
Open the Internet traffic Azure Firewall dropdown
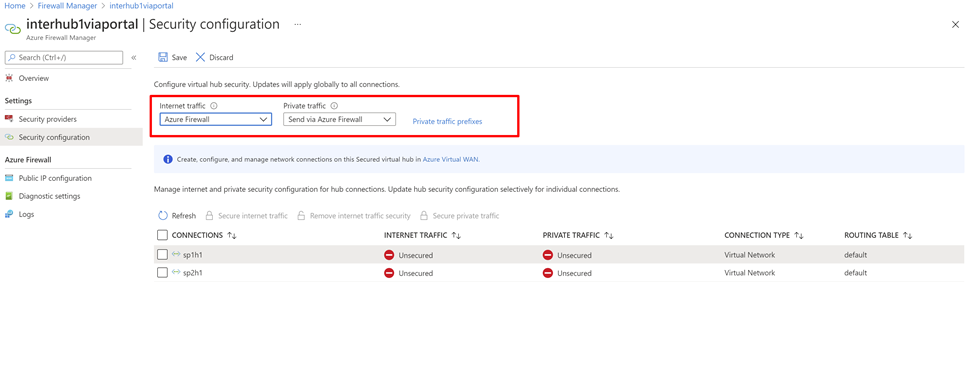point(216,119)
